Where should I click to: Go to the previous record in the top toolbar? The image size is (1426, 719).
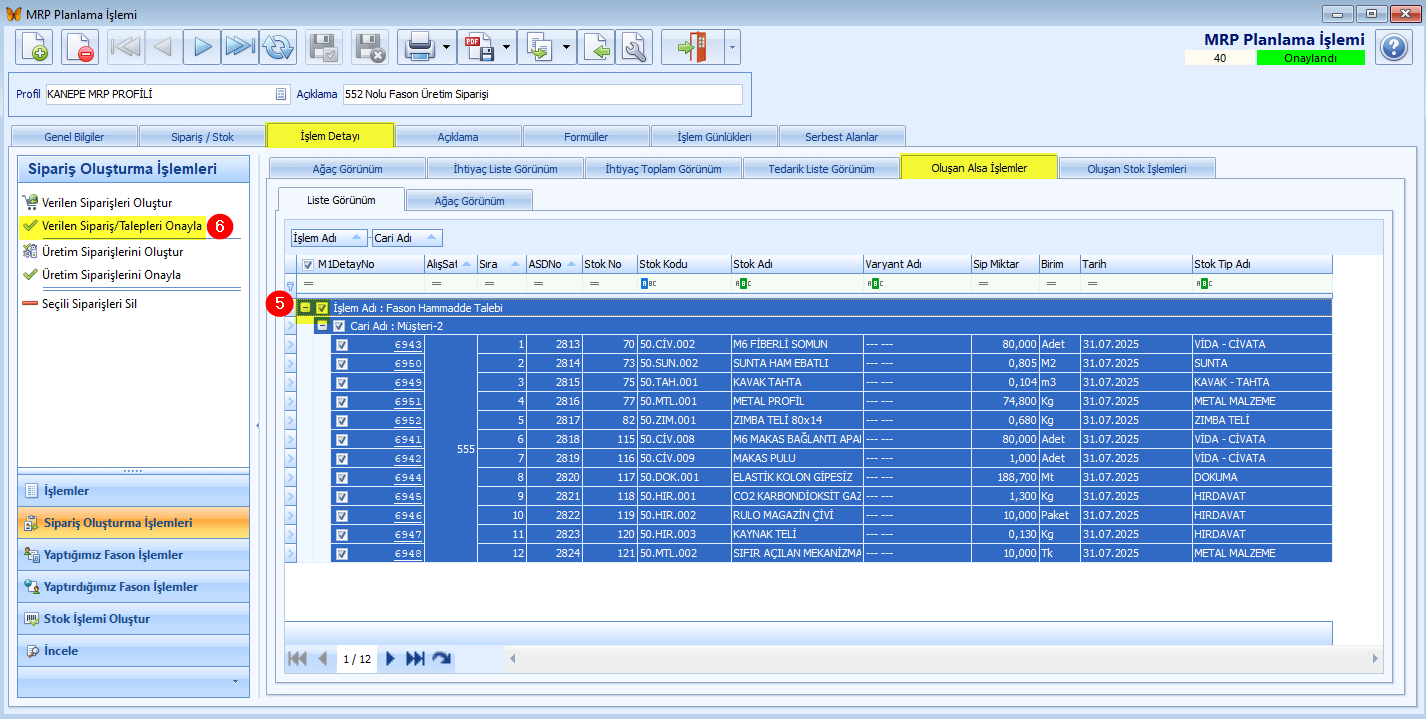click(165, 47)
